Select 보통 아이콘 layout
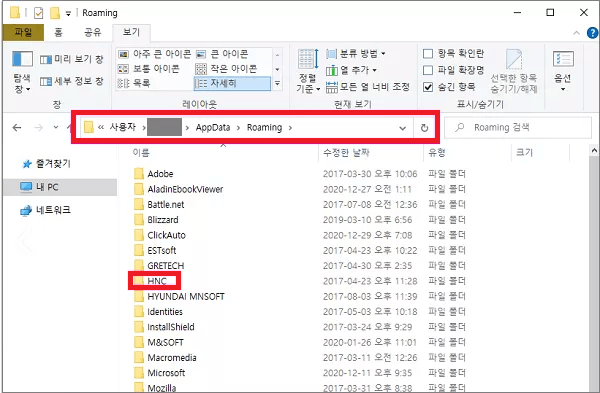The width and height of the screenshot is (600, 393). click(148, 68)
